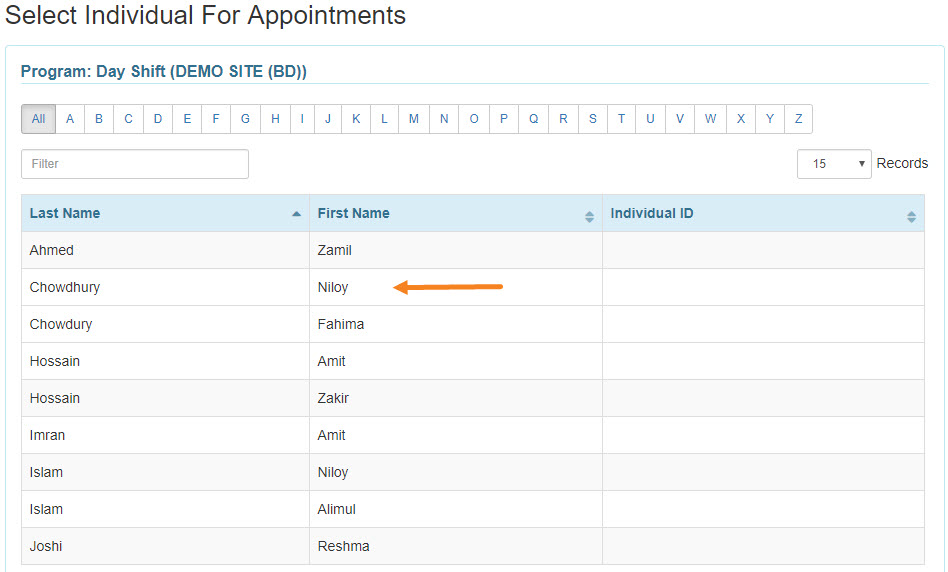948x572 pixels.
Task: Filter names by letter C
Action: click(128, 119)
